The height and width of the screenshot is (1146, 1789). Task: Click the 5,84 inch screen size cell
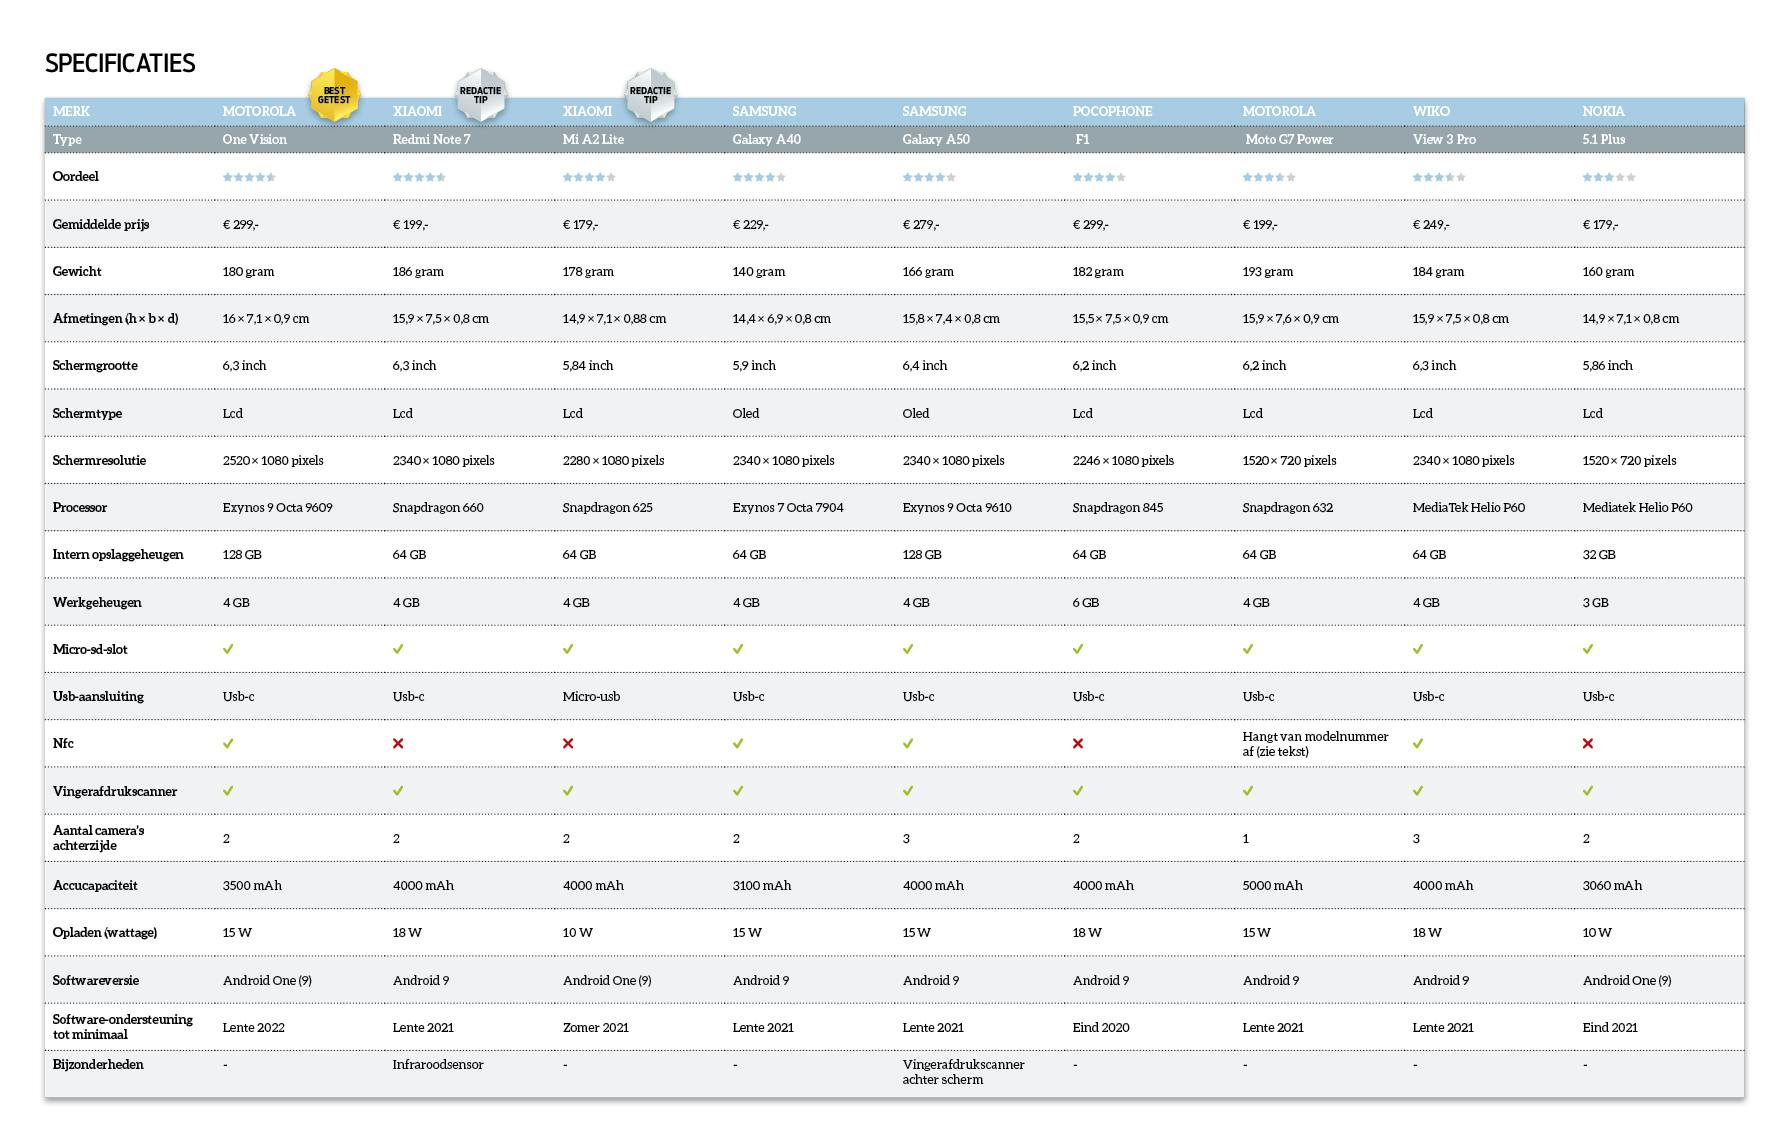coord(588,365)
